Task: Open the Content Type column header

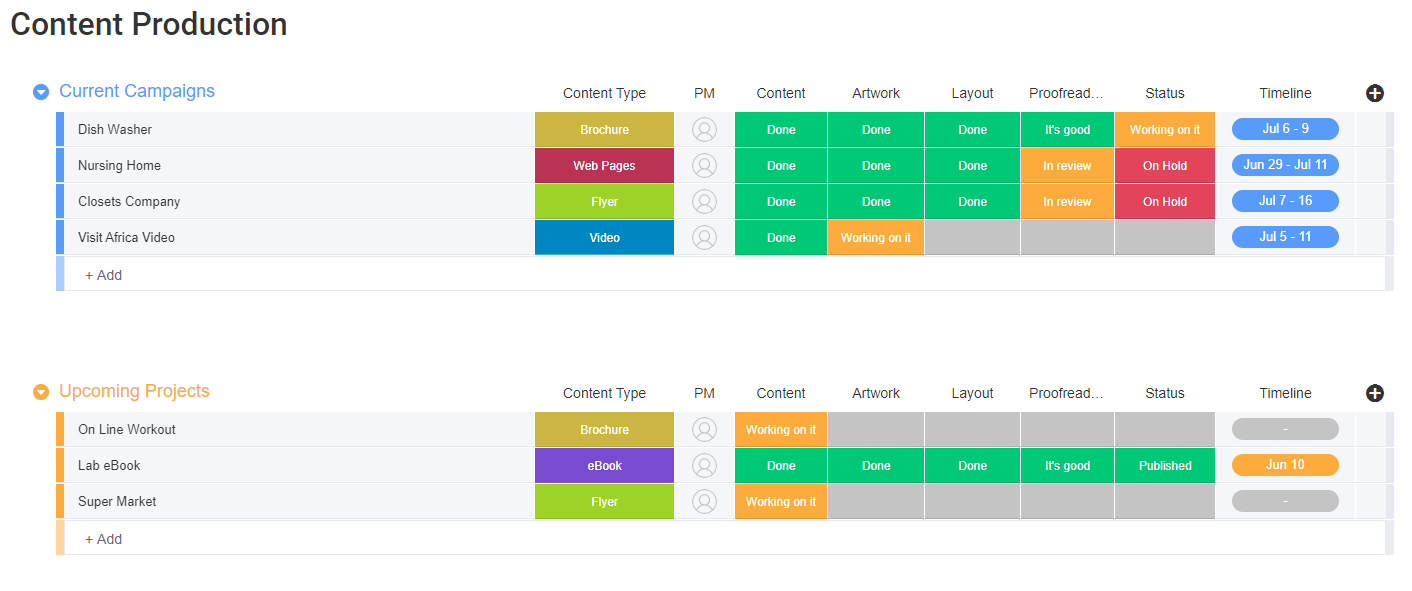Action: 604,93
